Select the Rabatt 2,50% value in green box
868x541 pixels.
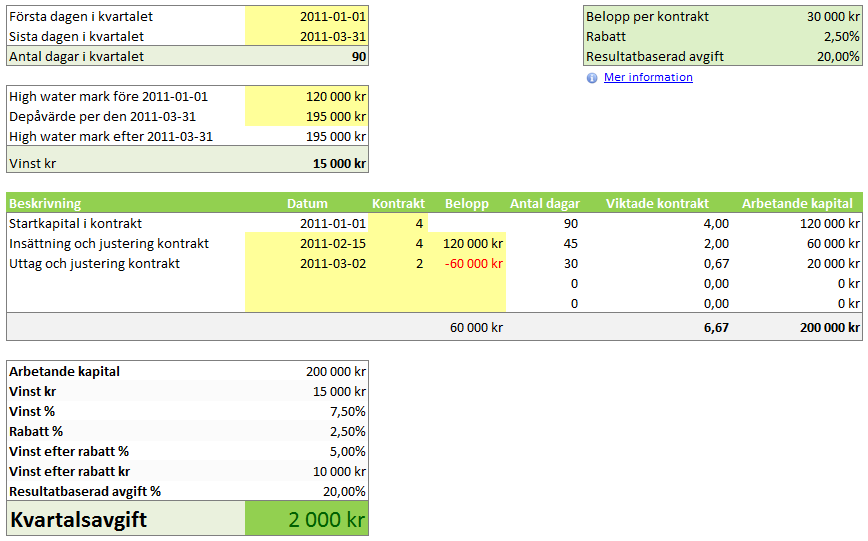[x=841, y=37]
